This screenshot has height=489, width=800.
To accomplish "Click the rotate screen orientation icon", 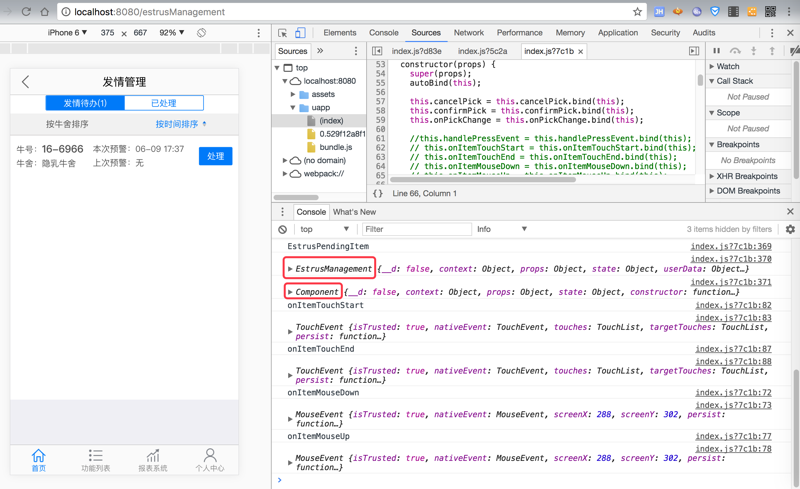I will click(202, 33).
